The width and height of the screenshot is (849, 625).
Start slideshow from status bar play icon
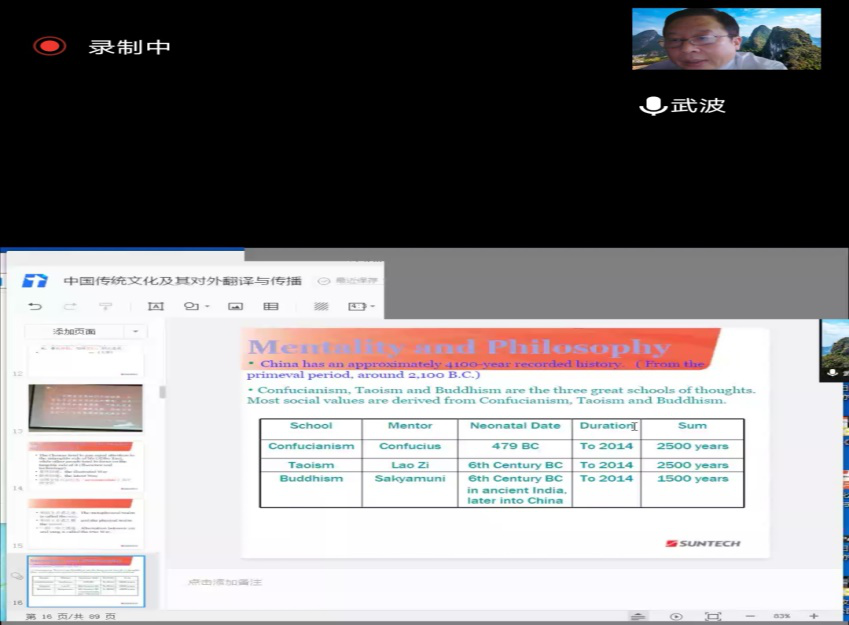tap(676, 617)
